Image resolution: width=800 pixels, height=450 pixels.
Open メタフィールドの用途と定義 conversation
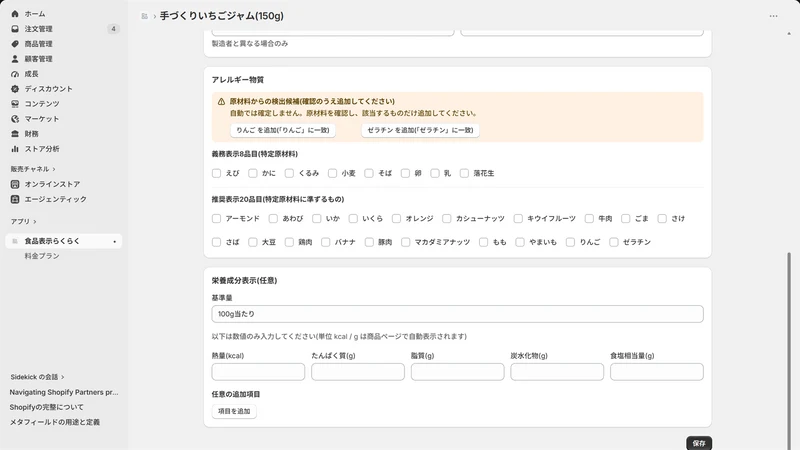(55, 422)
